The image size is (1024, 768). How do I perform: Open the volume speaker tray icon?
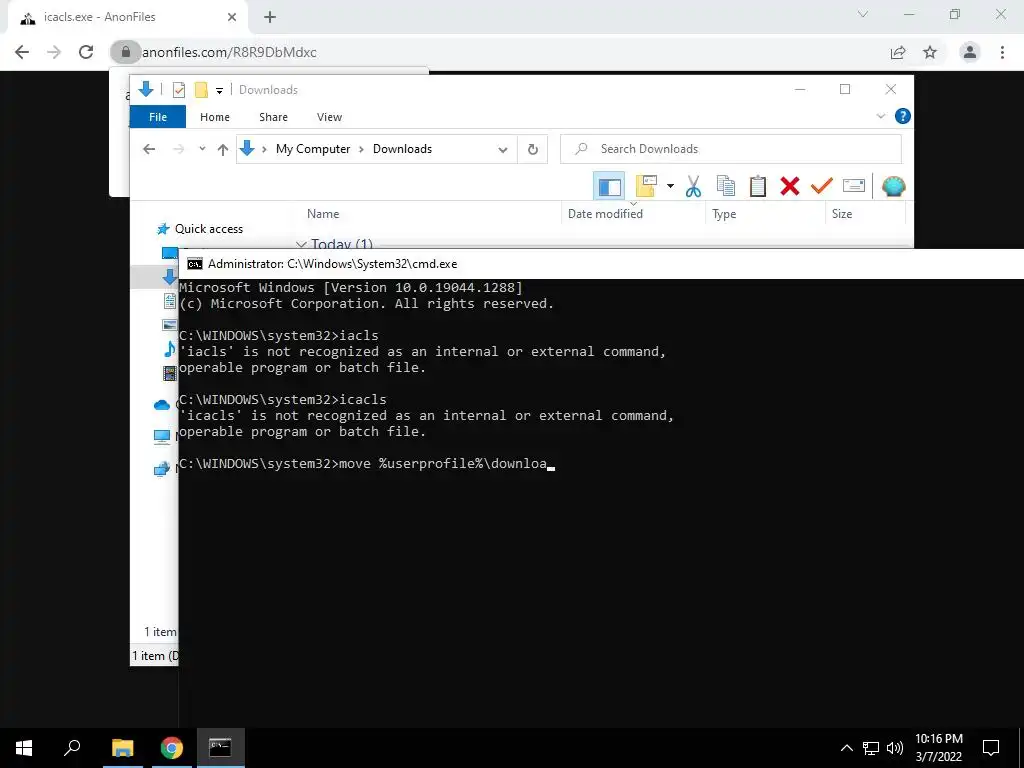895,748
